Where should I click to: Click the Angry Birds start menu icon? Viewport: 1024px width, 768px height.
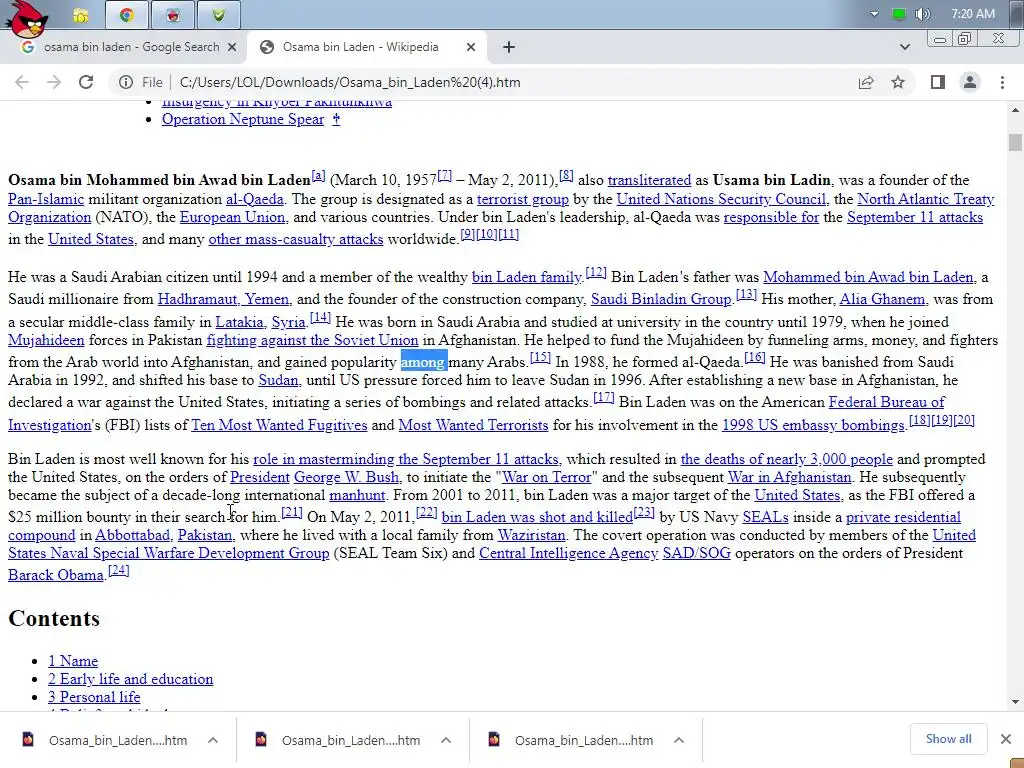27,18
